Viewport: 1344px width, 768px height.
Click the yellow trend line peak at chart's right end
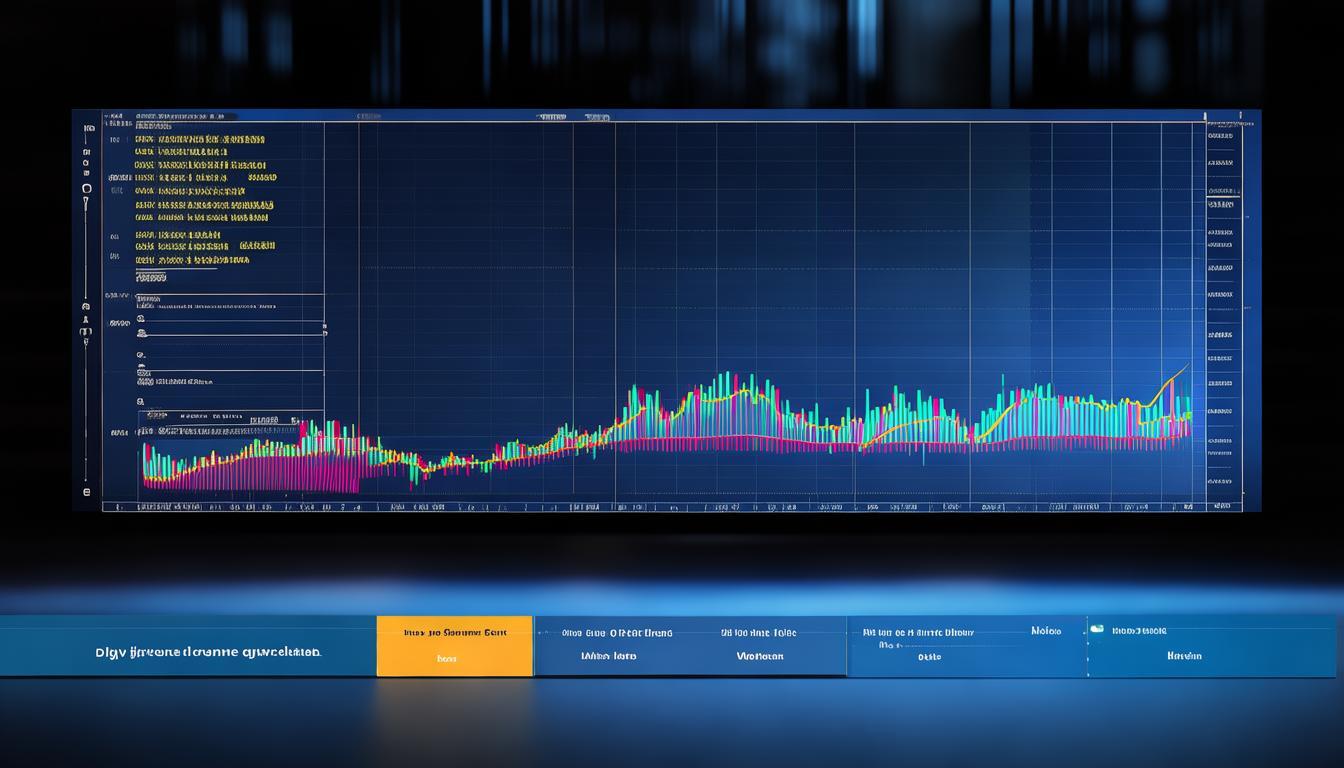(1185, 368)
